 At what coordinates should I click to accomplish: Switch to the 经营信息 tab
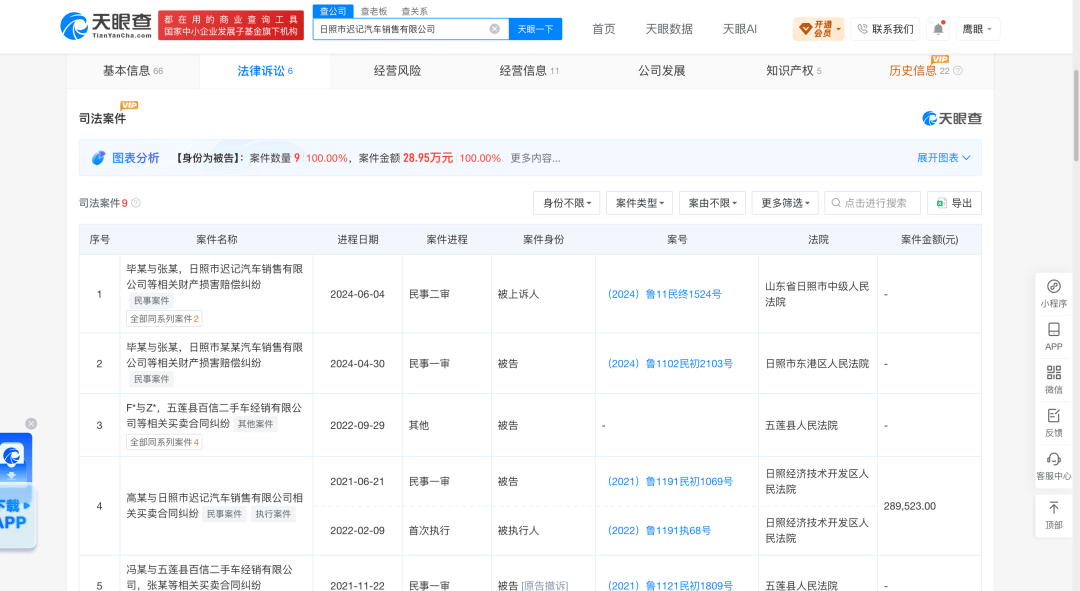point(529,71)
